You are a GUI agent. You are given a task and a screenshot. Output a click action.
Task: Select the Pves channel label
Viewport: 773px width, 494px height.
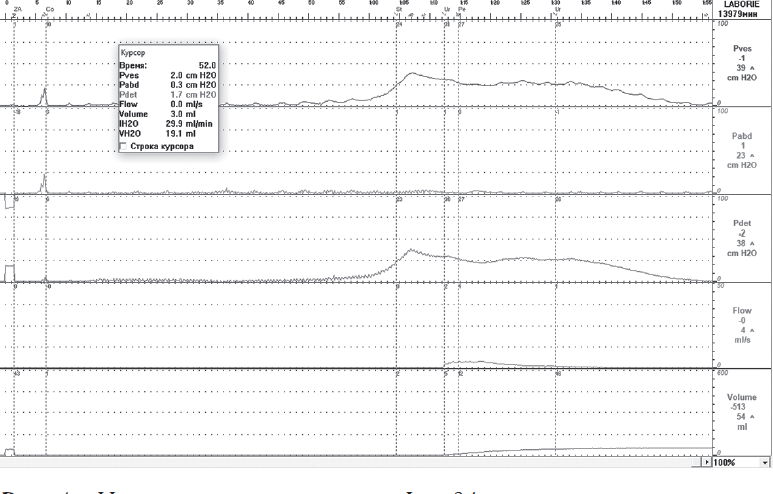click(x=741, y=48)
